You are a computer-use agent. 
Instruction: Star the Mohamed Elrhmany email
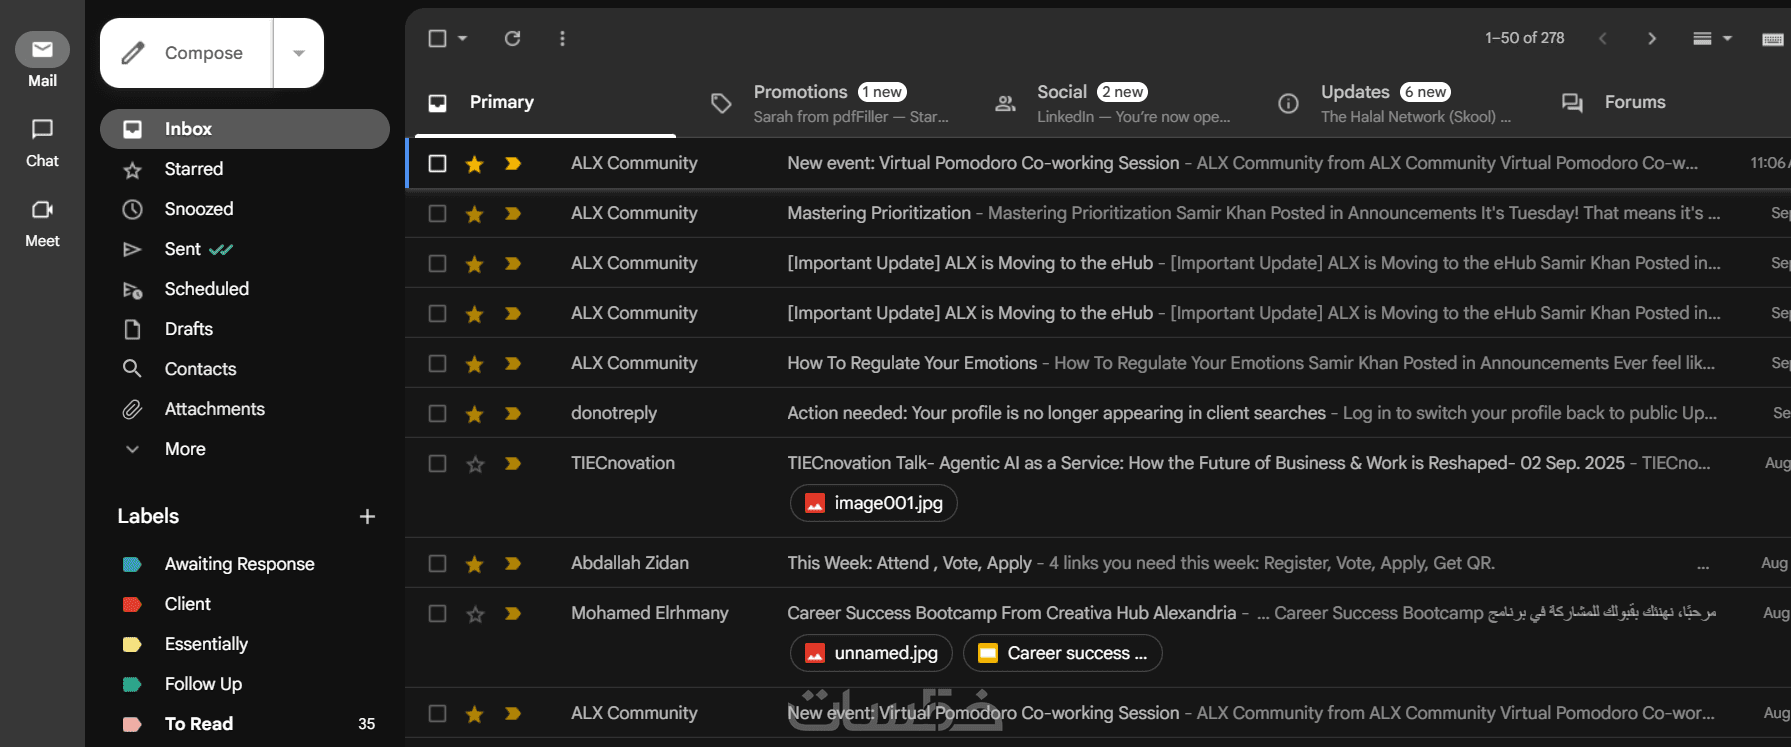[x=475, y=613]
